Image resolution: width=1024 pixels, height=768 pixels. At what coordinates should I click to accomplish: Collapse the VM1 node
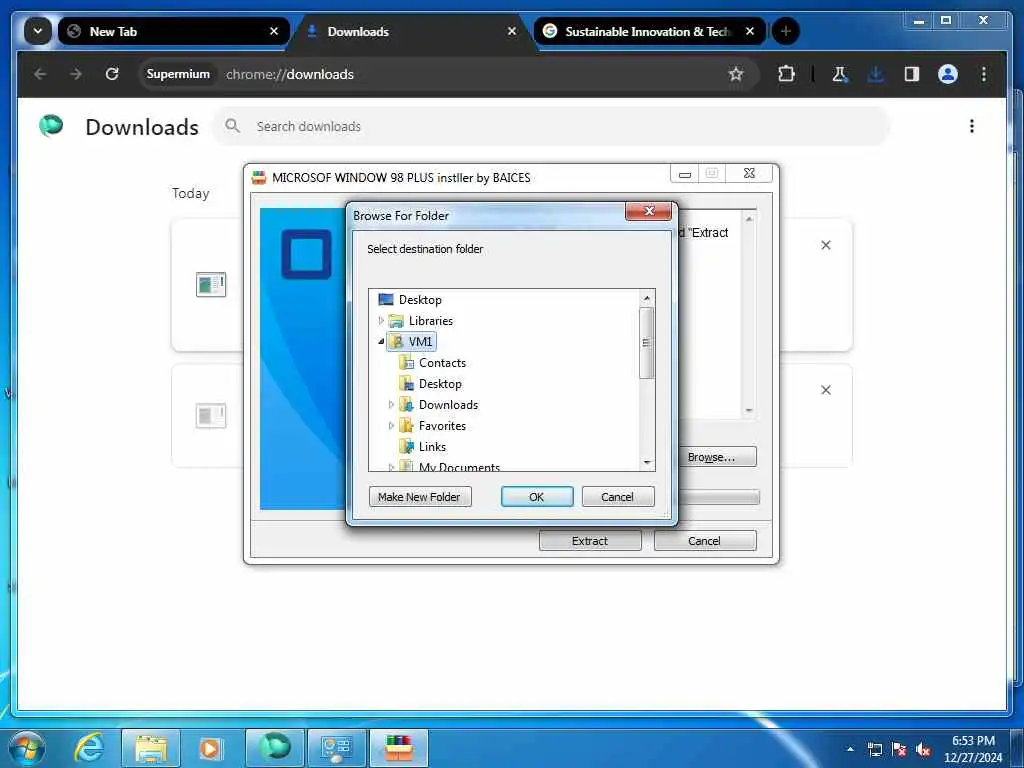381,342
